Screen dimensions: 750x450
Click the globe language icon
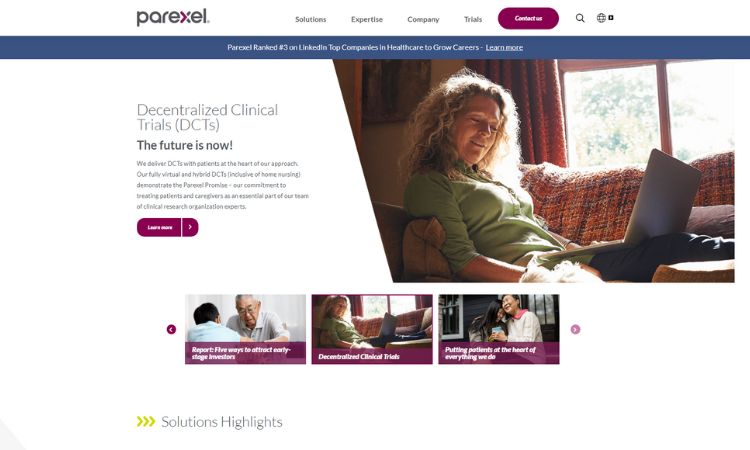coord(601,18)
